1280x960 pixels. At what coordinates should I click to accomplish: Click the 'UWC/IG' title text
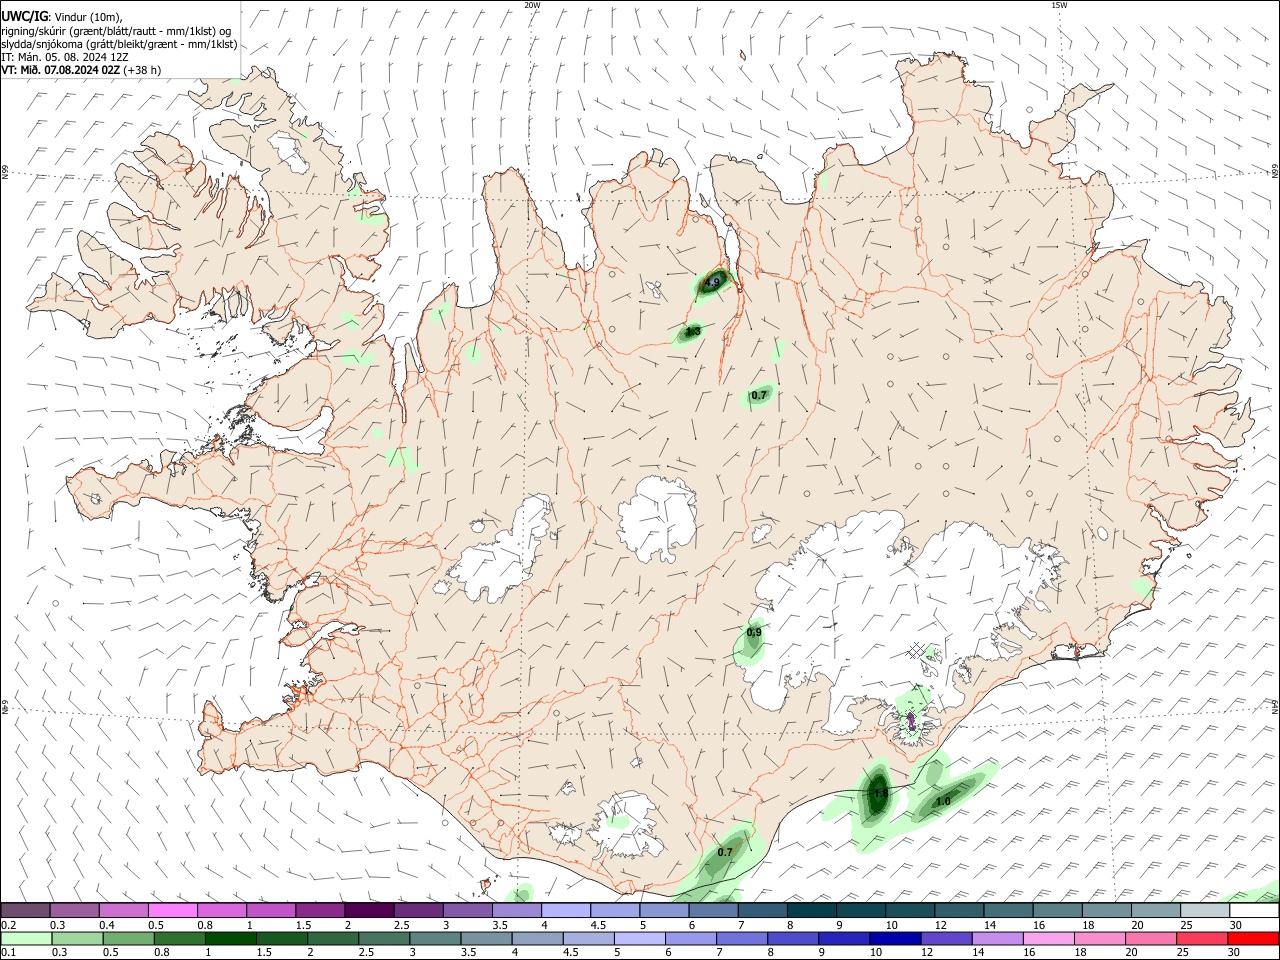click(24, 16)
